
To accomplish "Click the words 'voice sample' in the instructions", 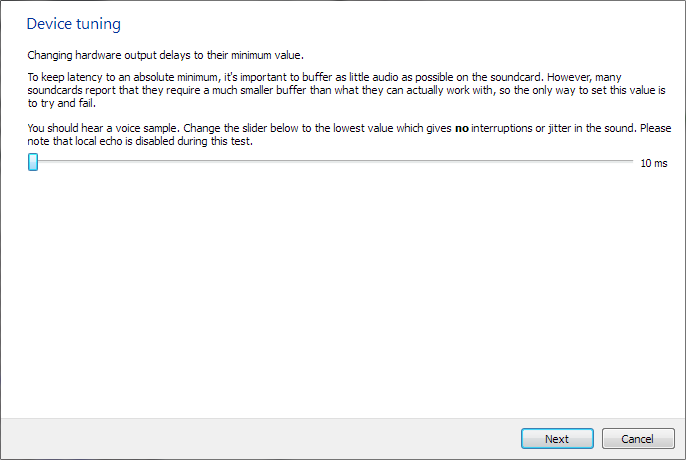I will click(146, 128).
